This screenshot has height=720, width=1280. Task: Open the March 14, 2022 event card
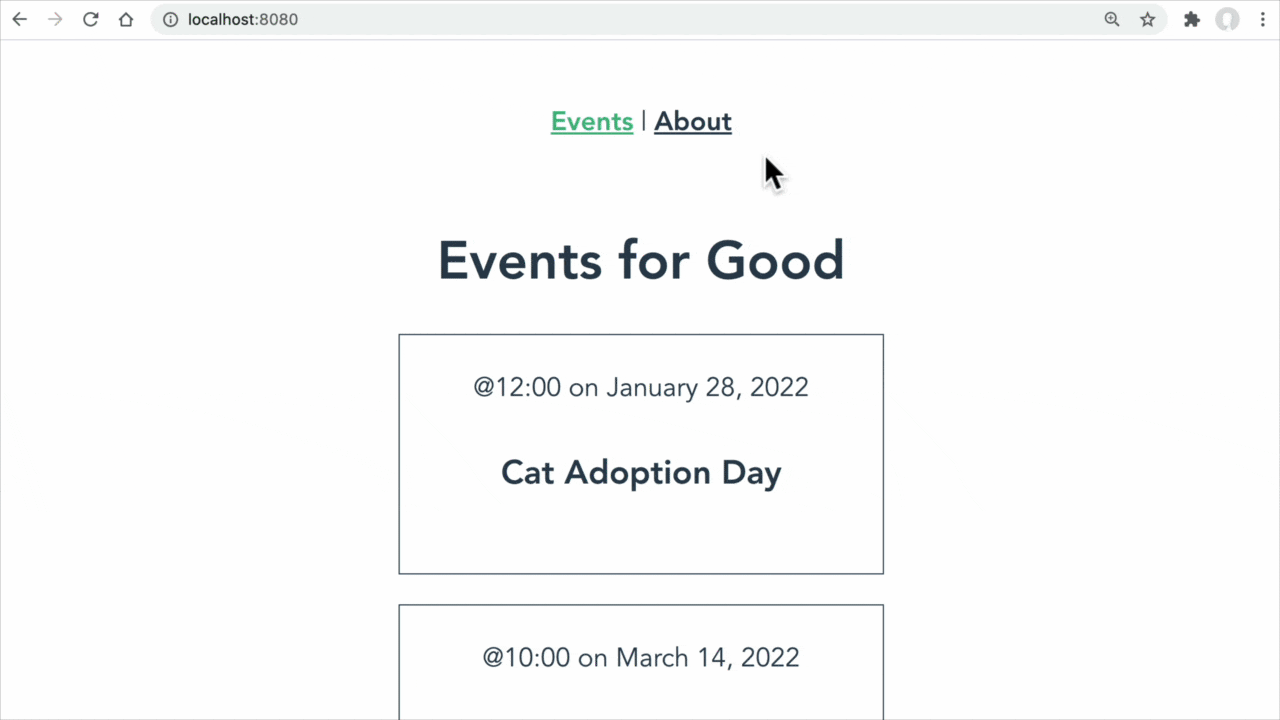click(641, 662)
